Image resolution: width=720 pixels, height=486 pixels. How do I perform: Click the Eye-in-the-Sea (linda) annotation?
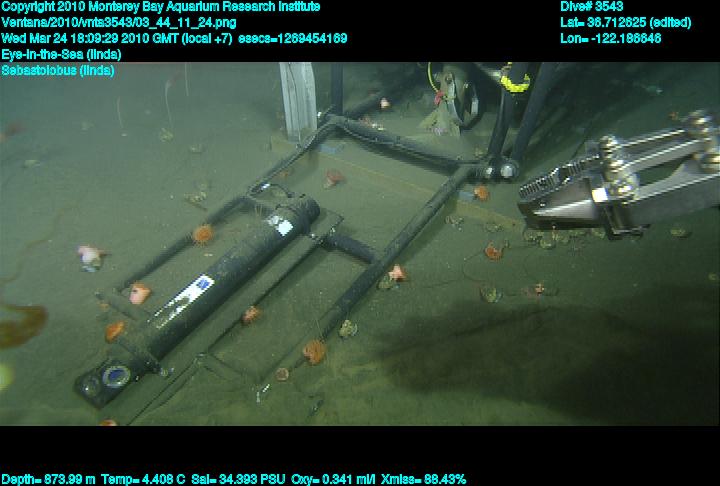tap(62, 55)
